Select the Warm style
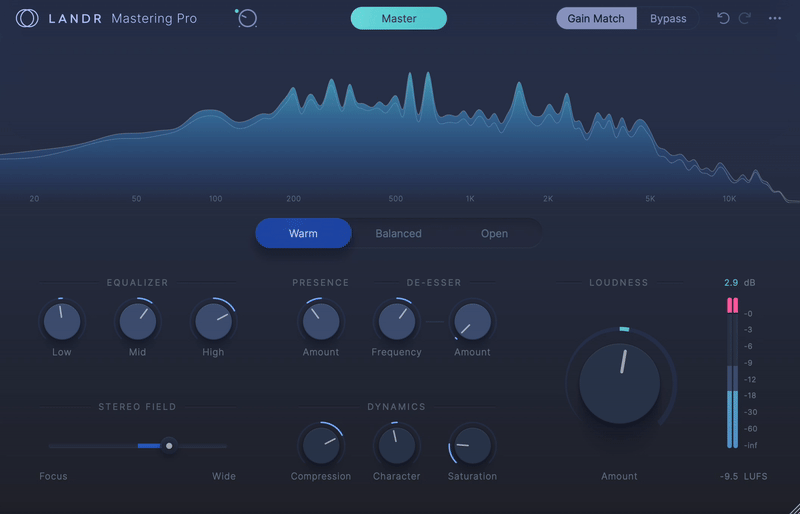Screen dimensions: 800x514 point(303,233)
